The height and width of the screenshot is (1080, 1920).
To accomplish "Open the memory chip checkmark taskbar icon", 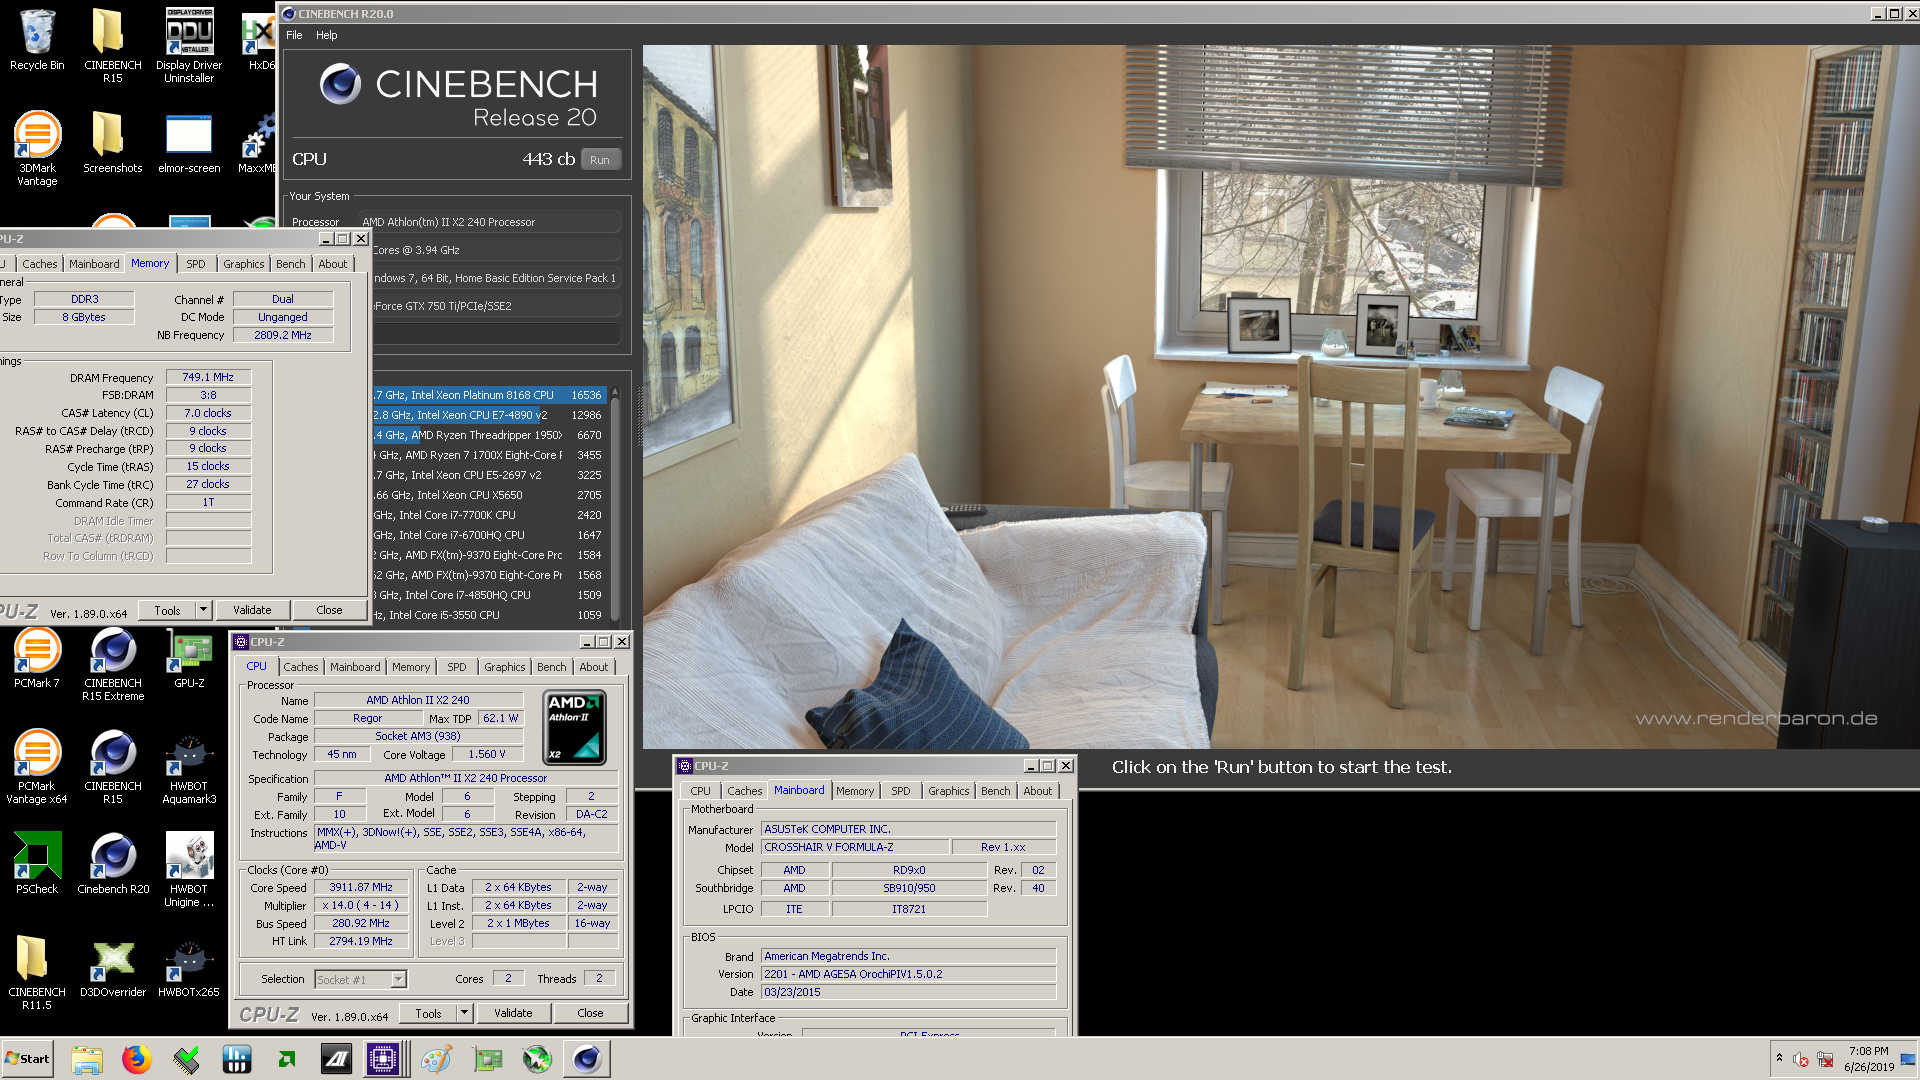I will pyautogui.click(x=186, y=1059).
